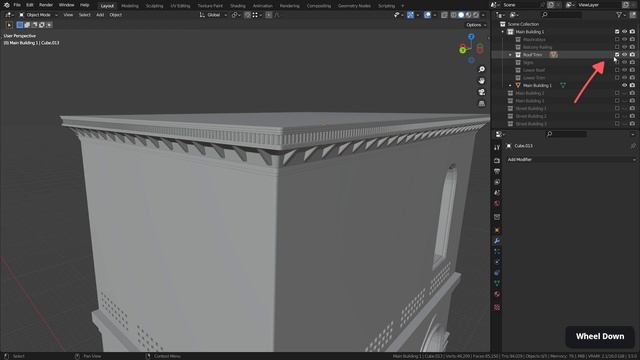
Task: Toggle the show overlays button
Action: (427, 15)
